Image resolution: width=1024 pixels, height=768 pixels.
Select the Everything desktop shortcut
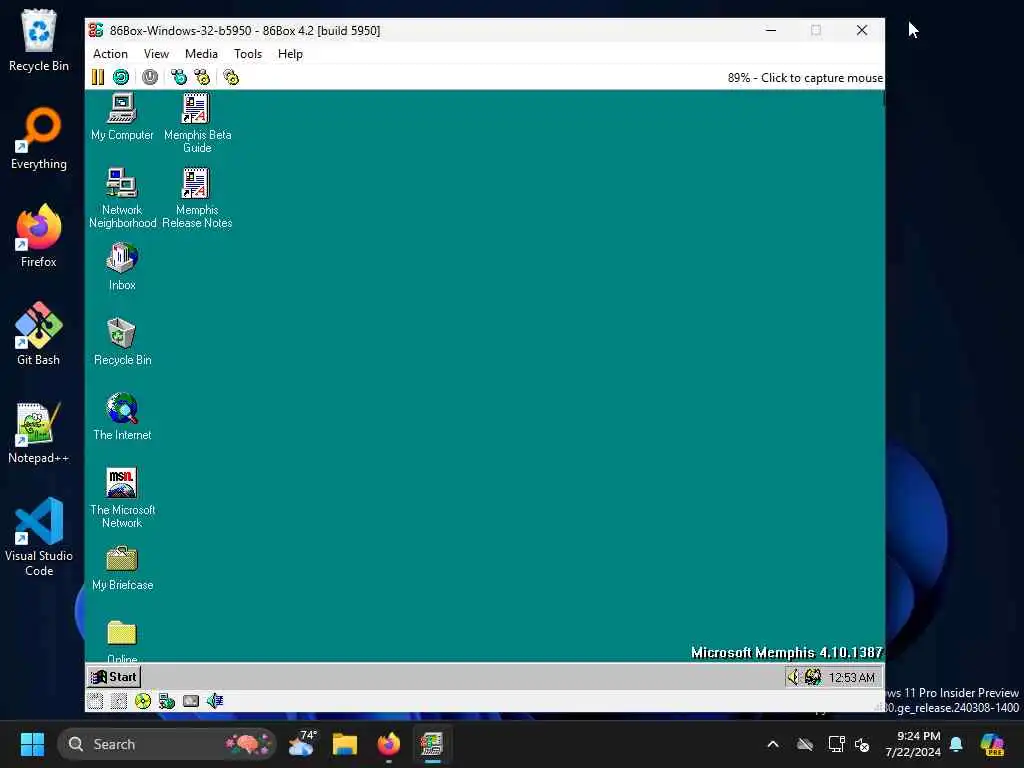(x=39, y=138)
